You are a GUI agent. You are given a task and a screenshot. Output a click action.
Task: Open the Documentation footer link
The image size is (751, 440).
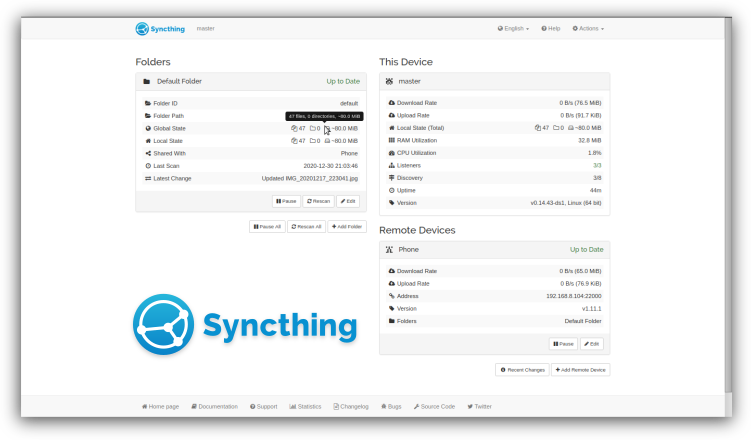[x=214, y=406]
